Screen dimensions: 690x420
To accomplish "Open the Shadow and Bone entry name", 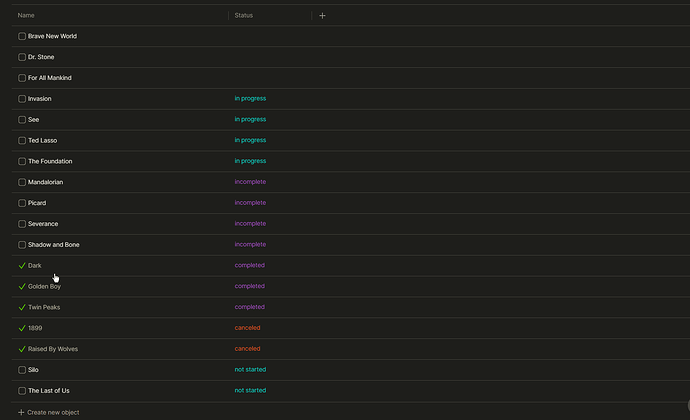I will click(54, 245).
